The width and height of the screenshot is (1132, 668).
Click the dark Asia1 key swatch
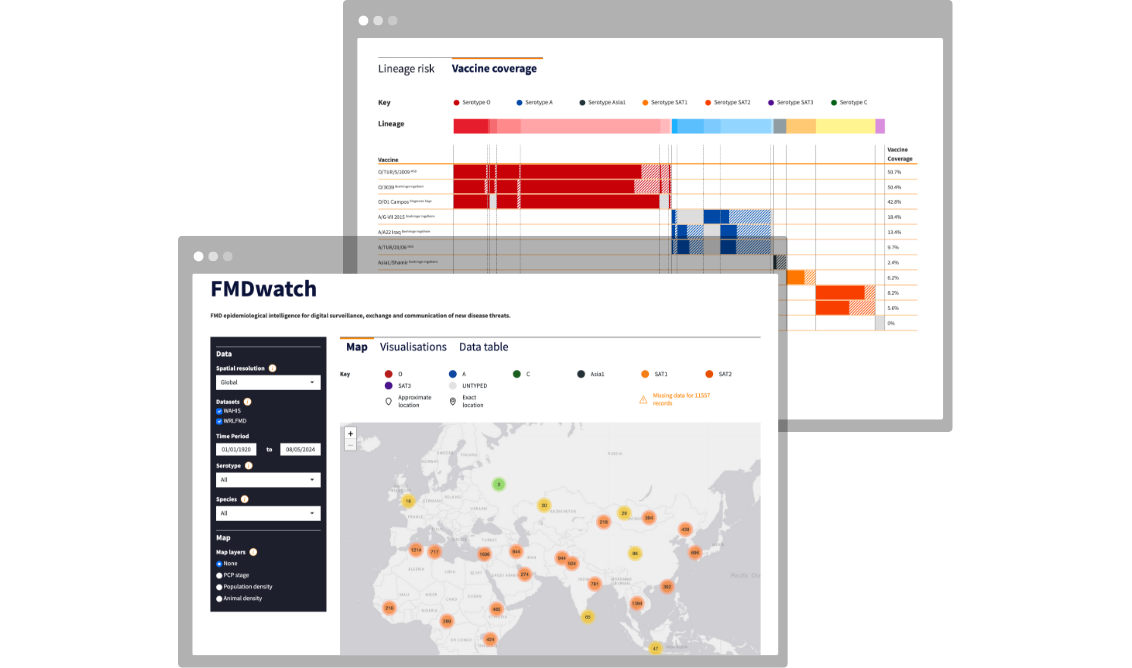point(581,374)
